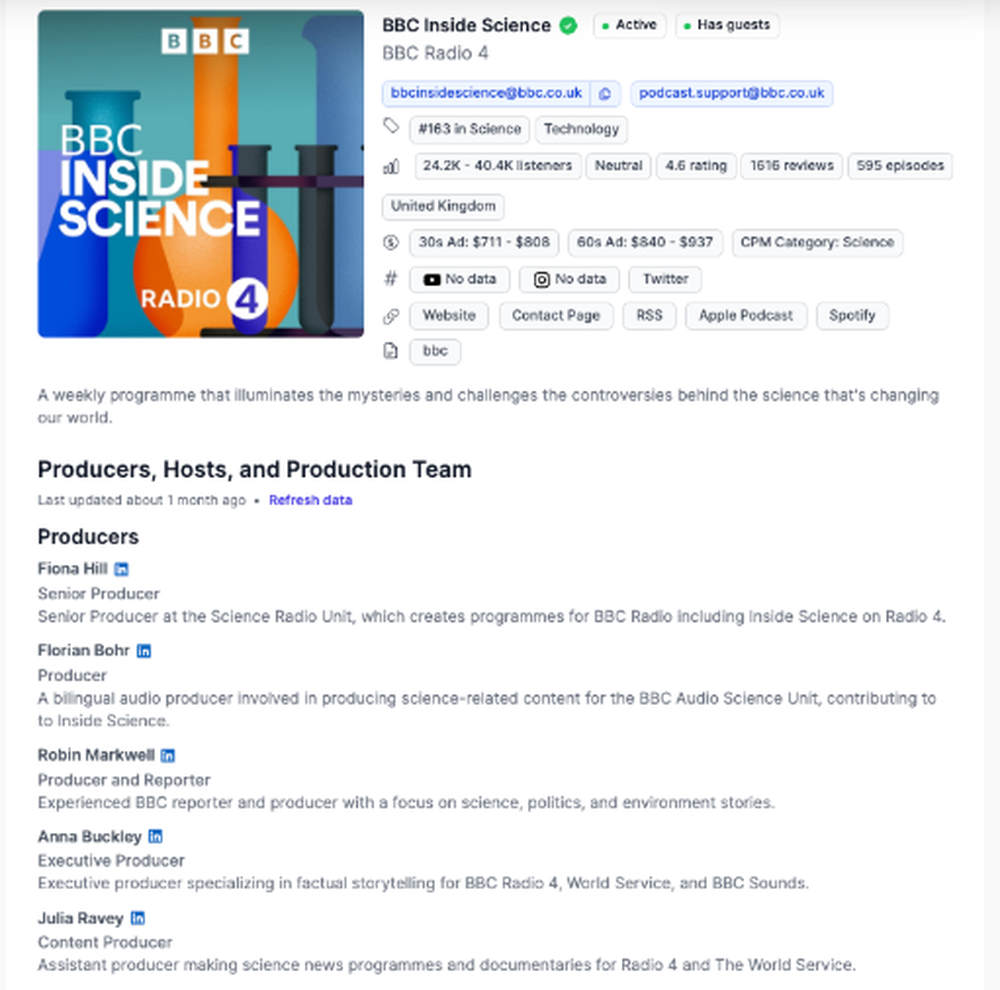Open Robin Markwell's LinkedIn profile icon
The height and width of the screenshot is (990, 1000).
pos(168,756)
